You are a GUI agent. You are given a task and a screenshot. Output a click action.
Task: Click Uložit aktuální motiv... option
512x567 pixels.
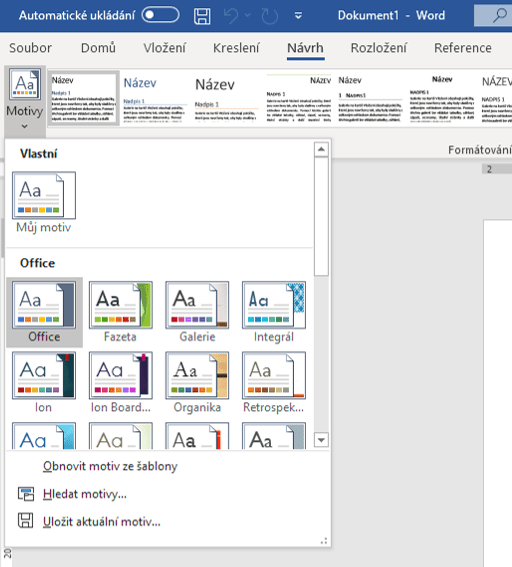point(102,522)
